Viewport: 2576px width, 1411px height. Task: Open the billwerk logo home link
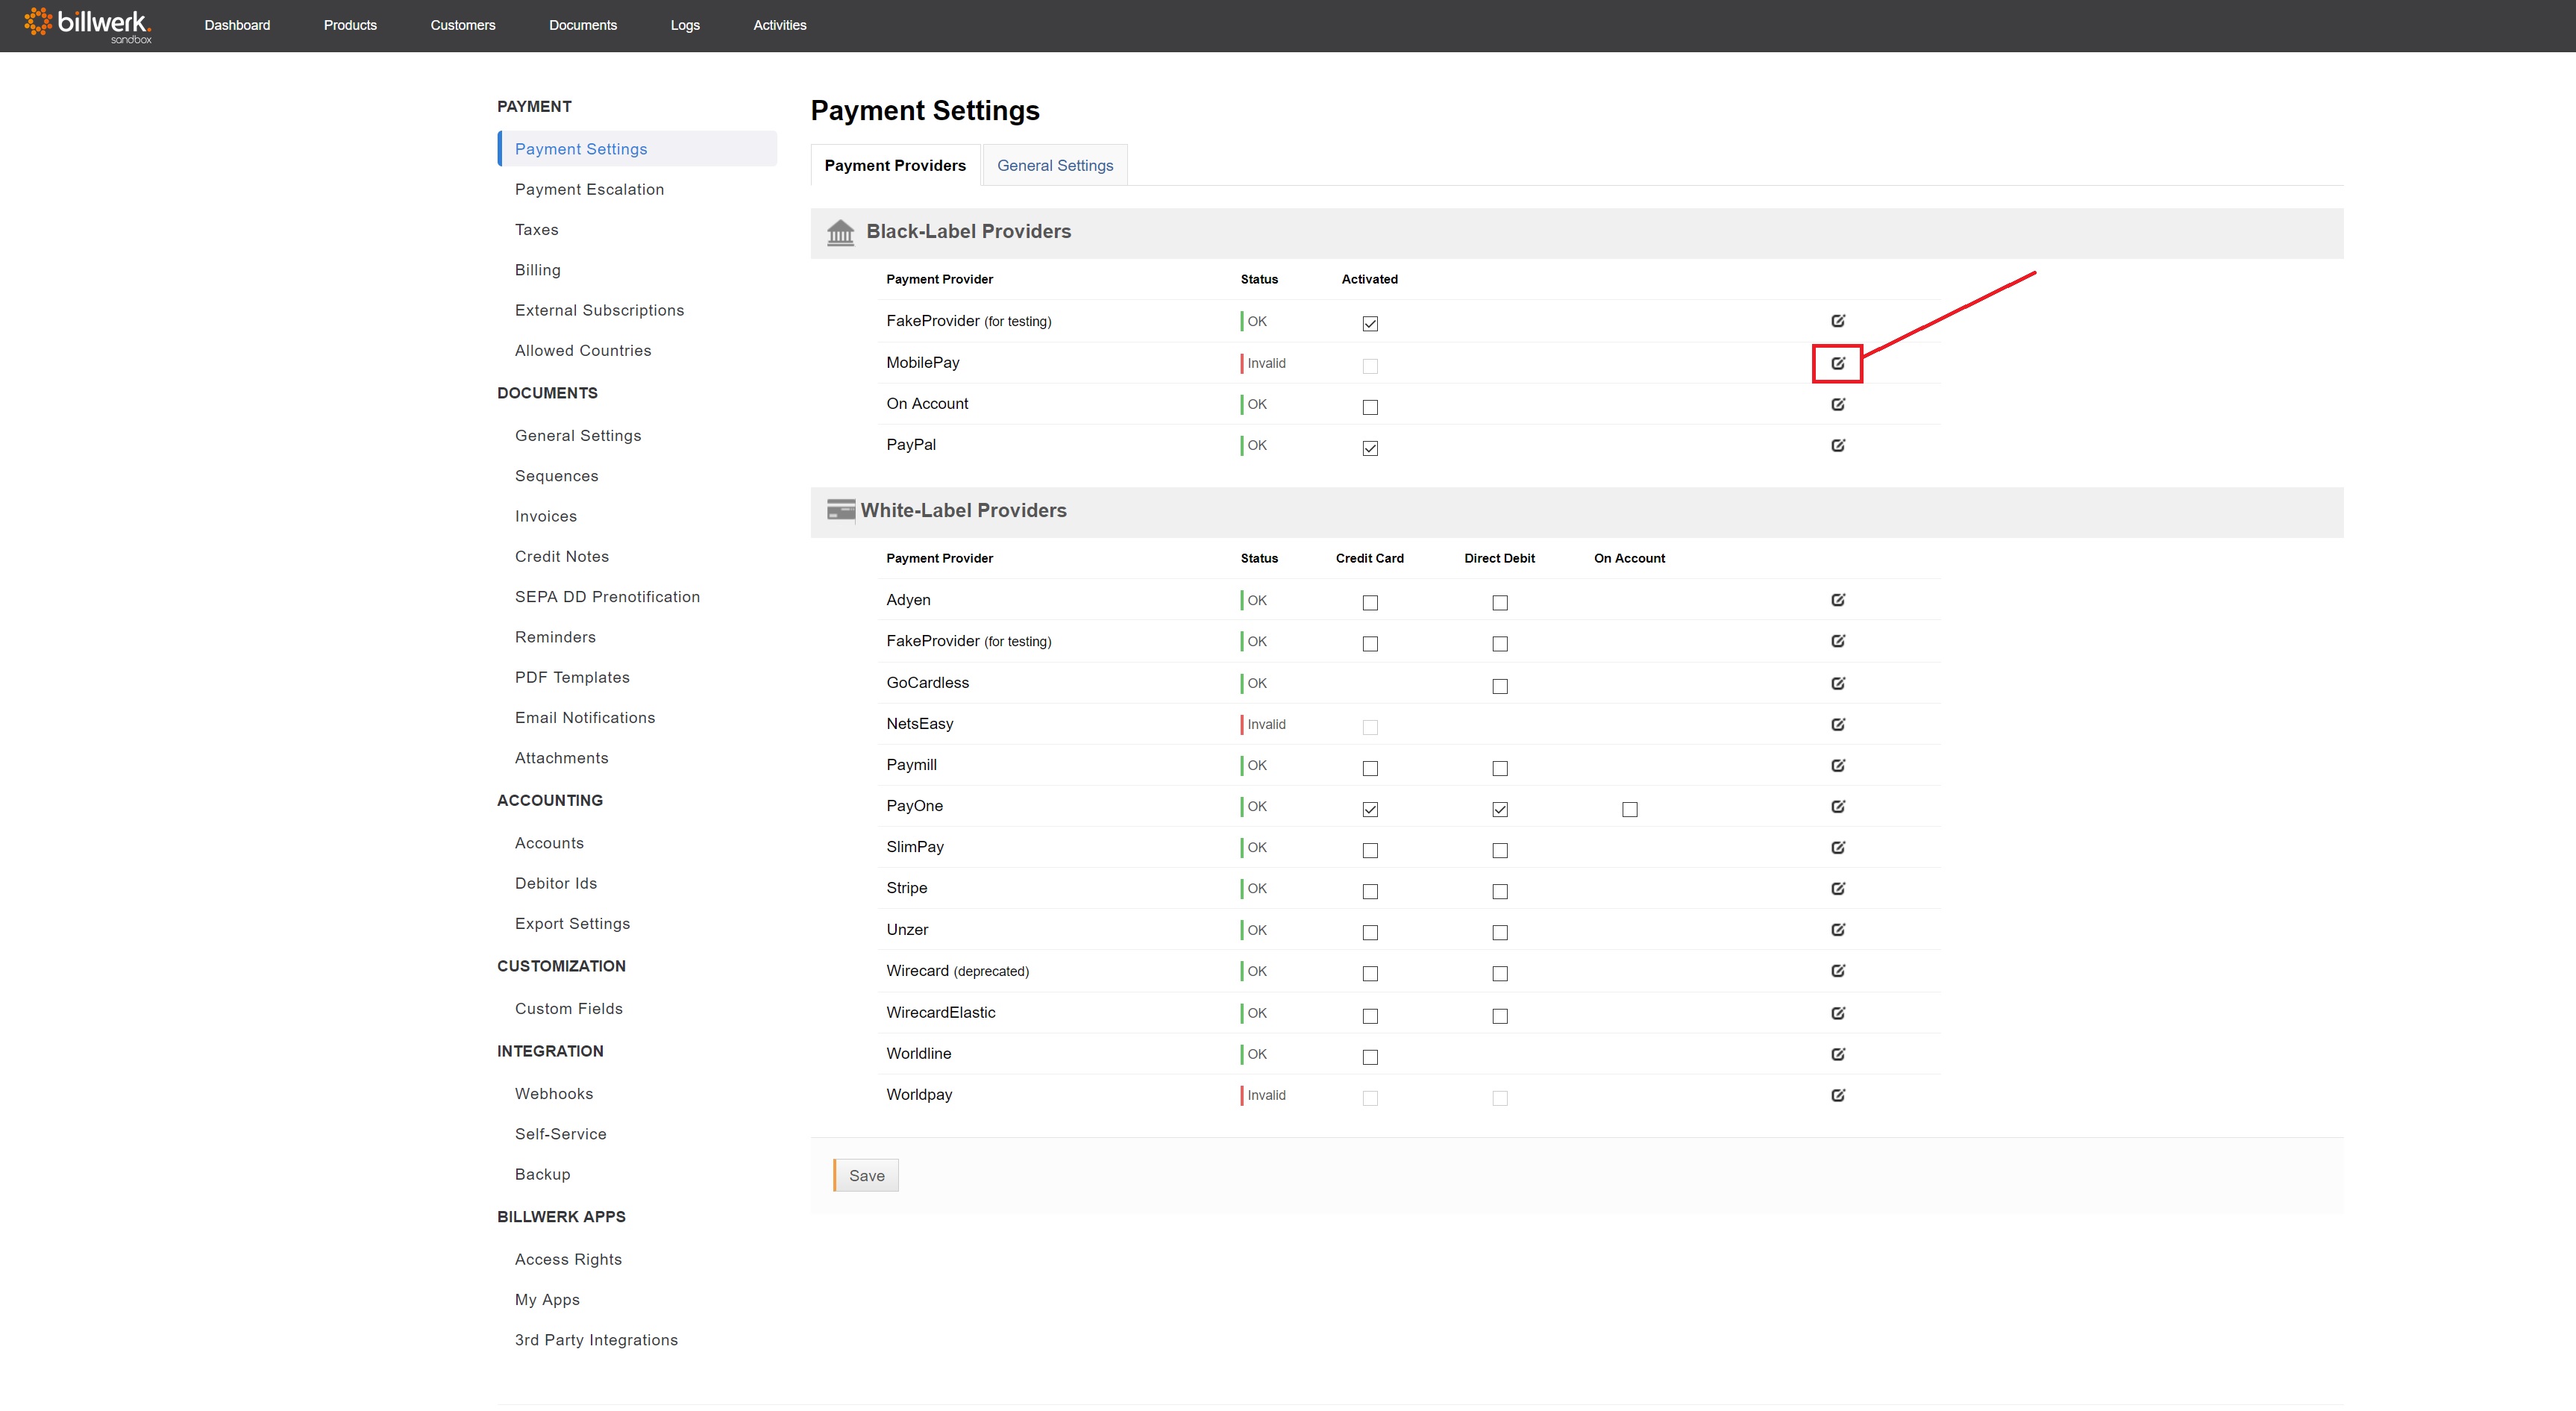click(88, 24)
